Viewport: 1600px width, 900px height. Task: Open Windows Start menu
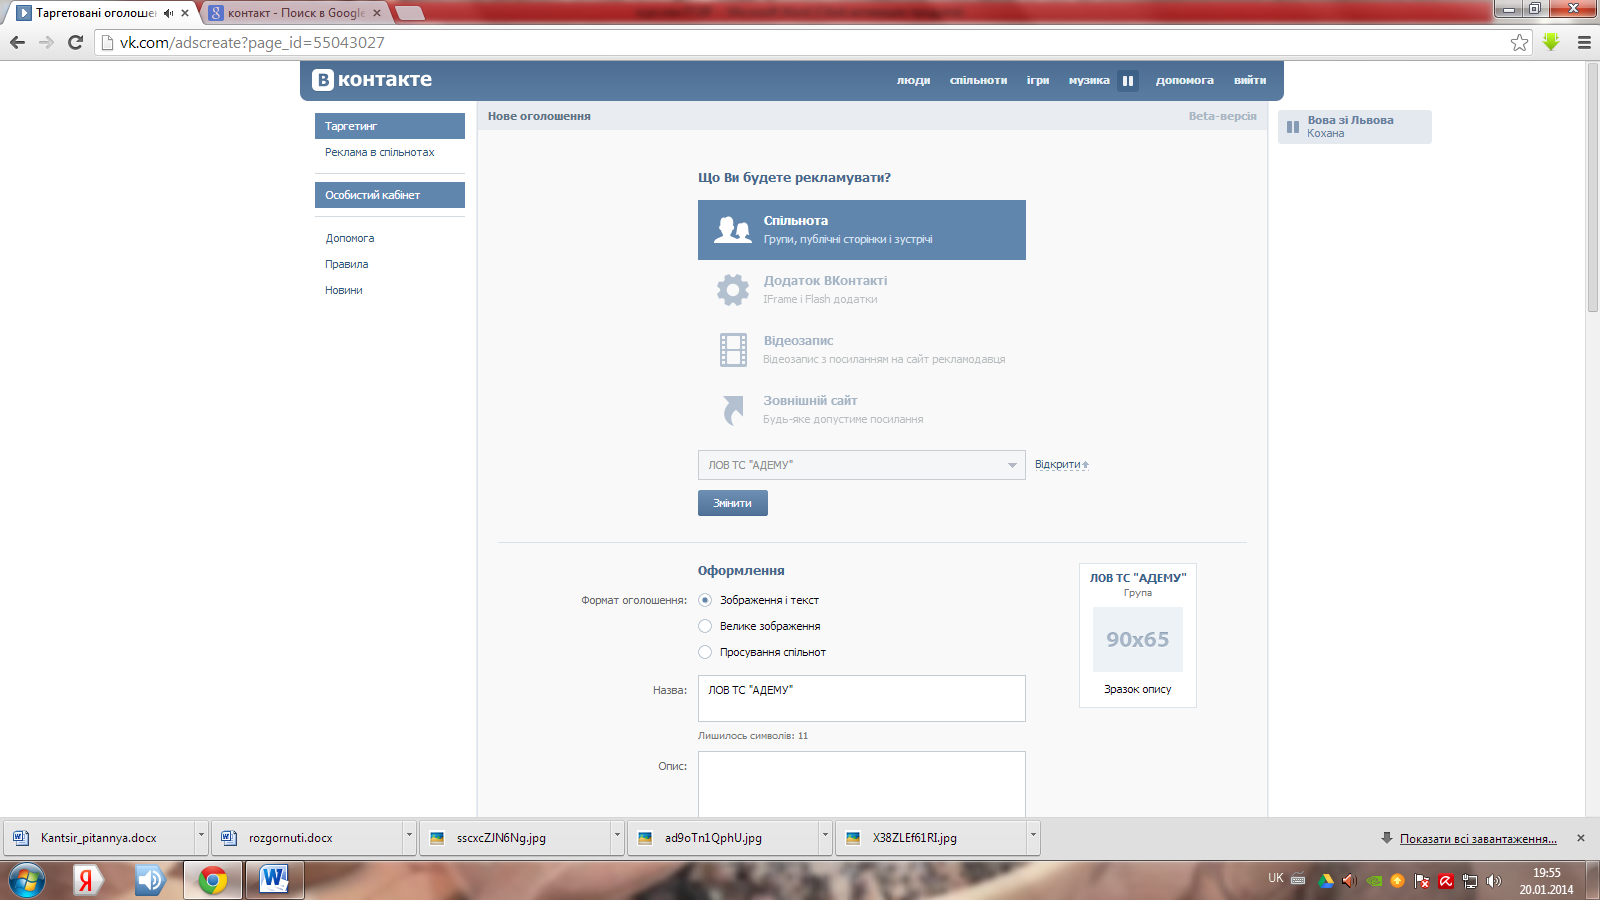[27, 881]
